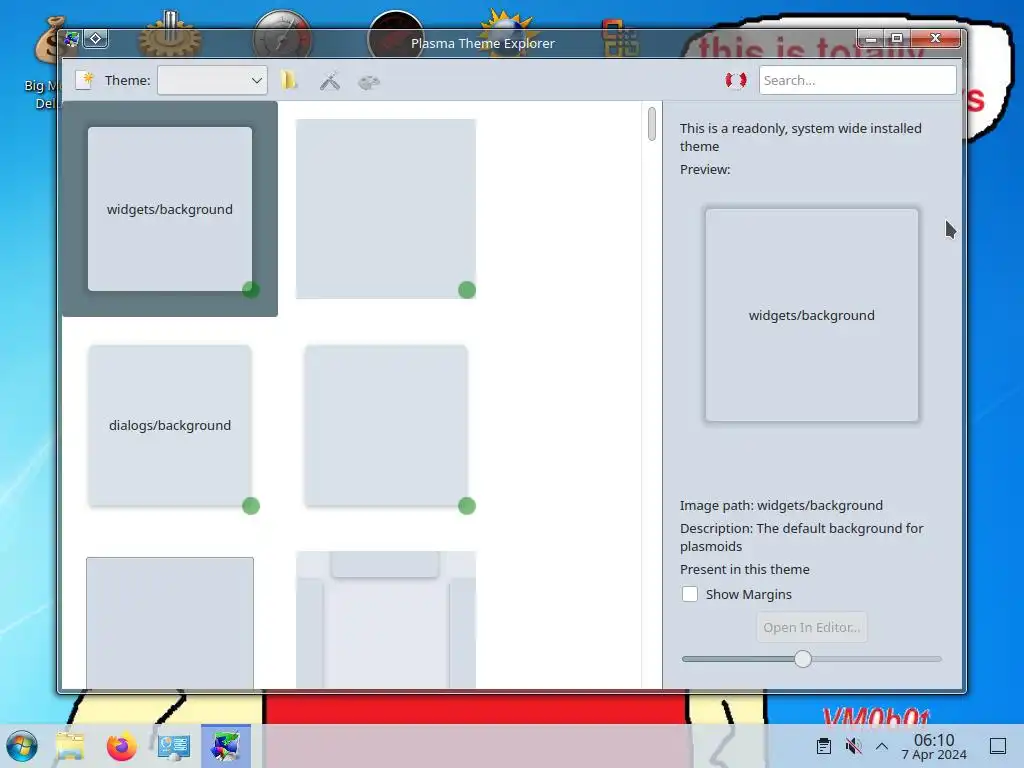Click green dot on tile right of dialogs/background
The height and width of the screenshot is (768, 1024).
pos(467,505)
